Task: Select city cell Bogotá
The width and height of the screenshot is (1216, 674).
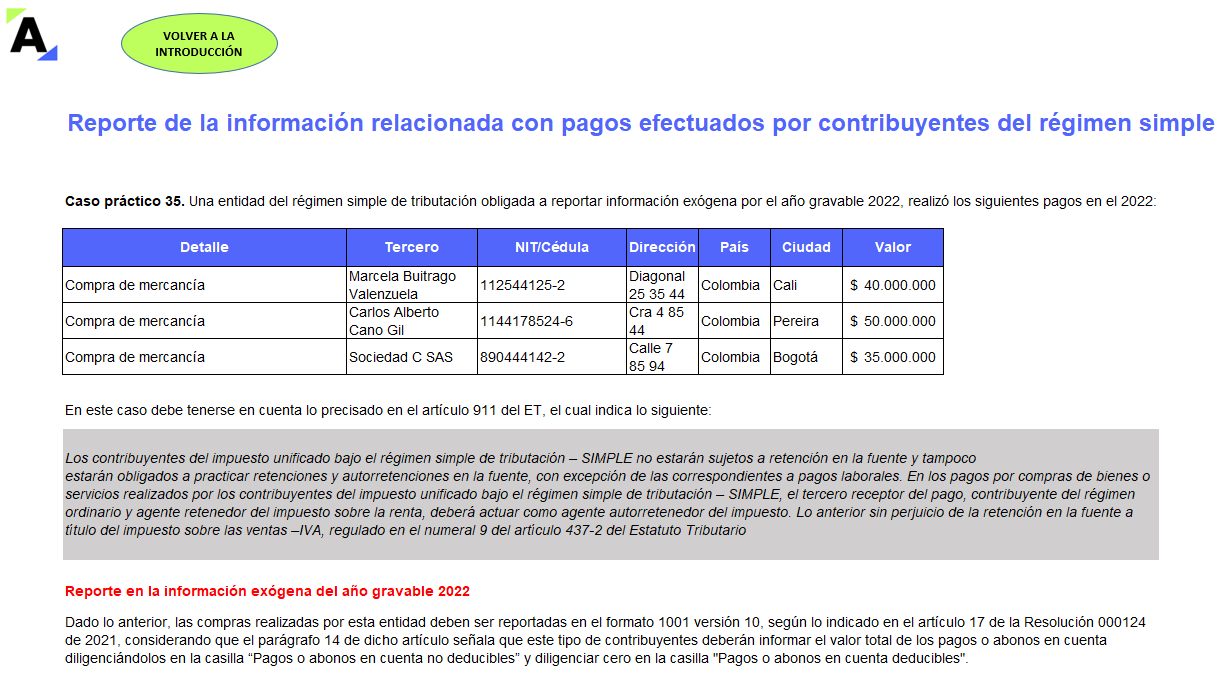Action: pyautogui.click(x=806, y=357)
